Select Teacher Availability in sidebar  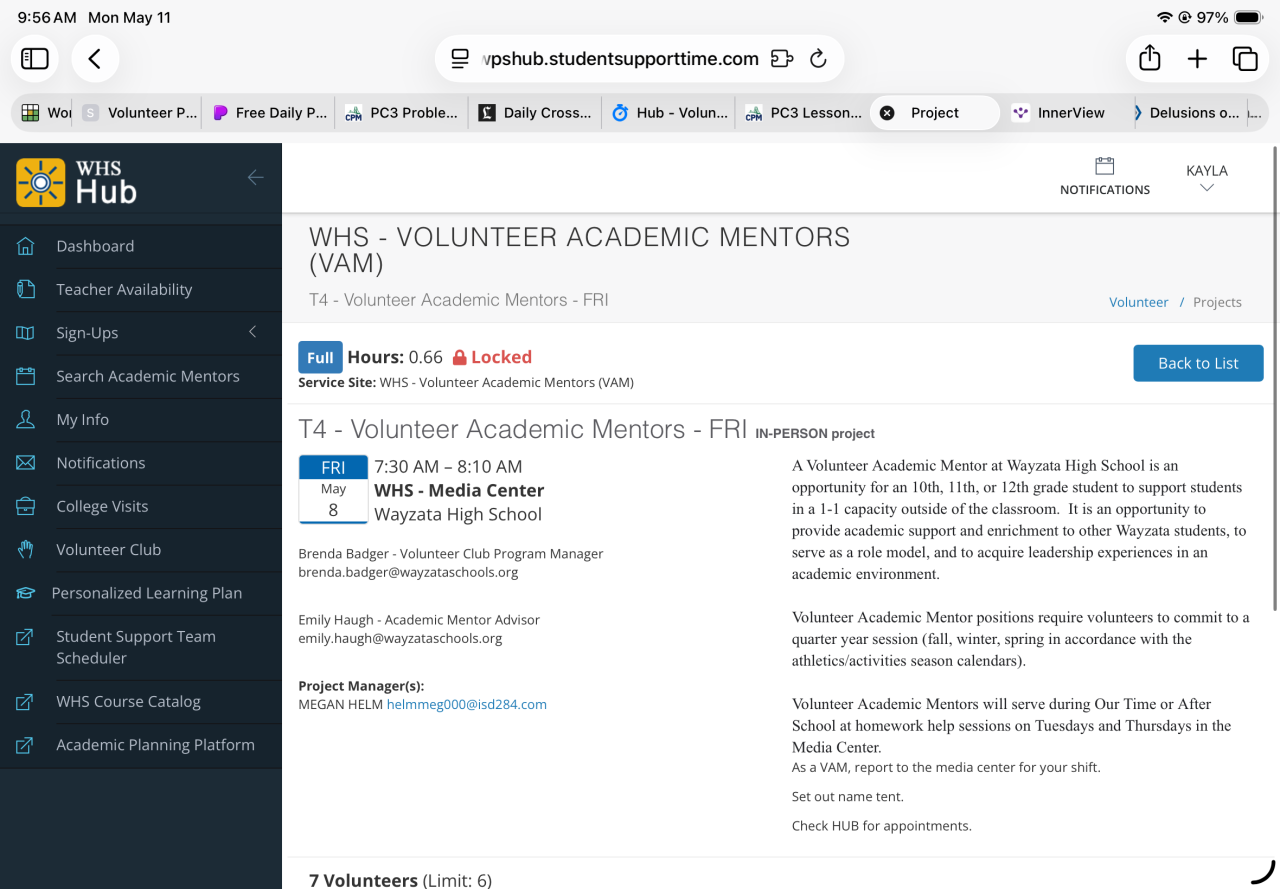tap(124, 289)
